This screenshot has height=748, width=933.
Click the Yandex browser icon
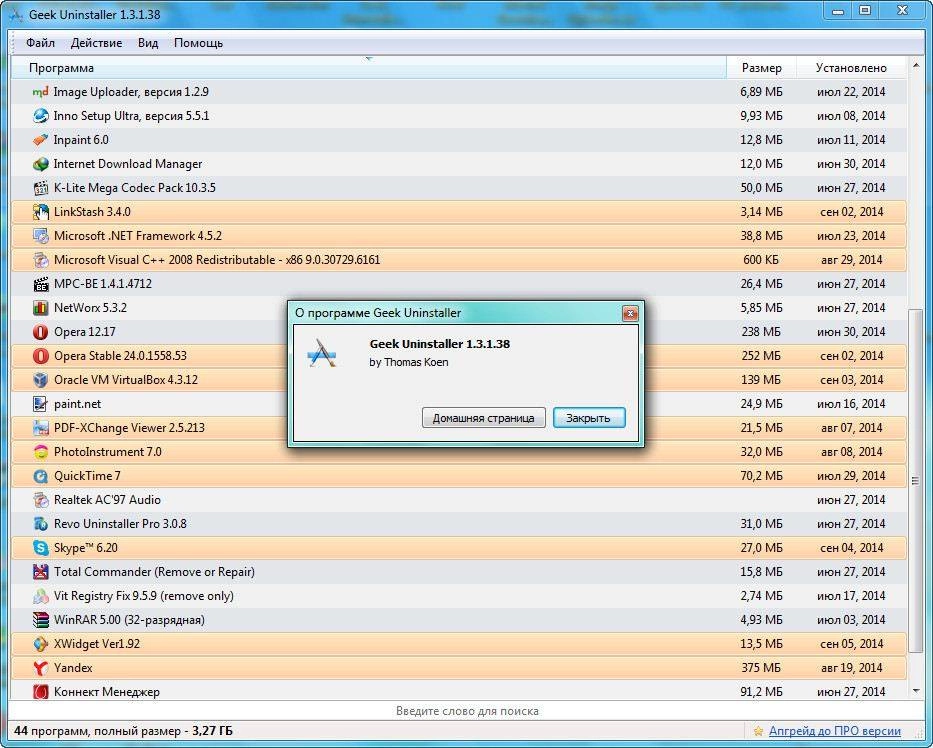40,668
